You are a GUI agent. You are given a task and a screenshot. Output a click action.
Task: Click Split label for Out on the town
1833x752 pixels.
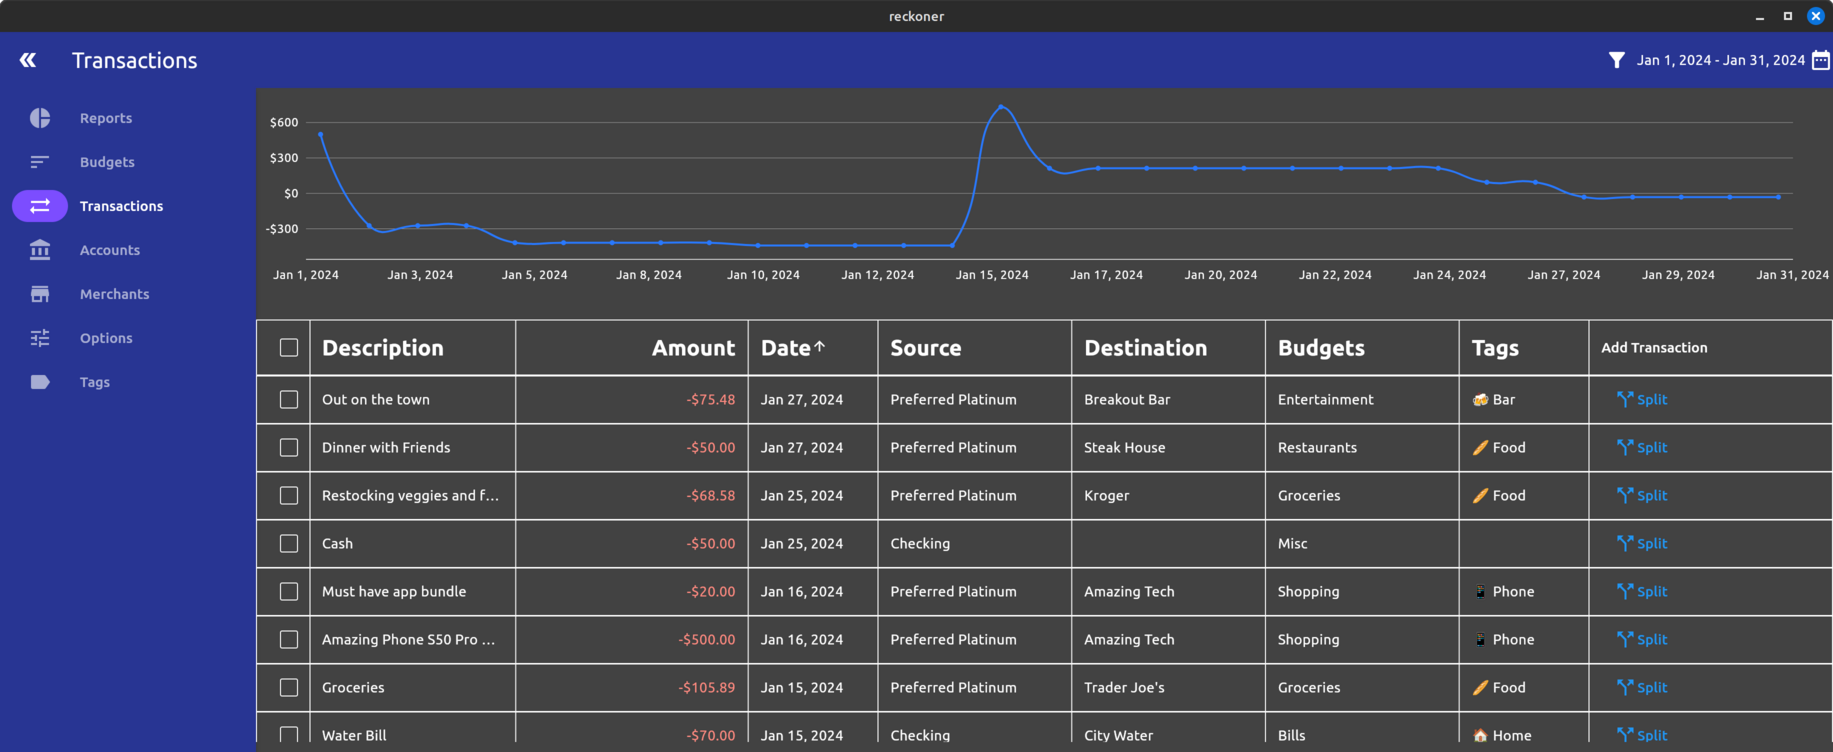tap(1652, 399)
